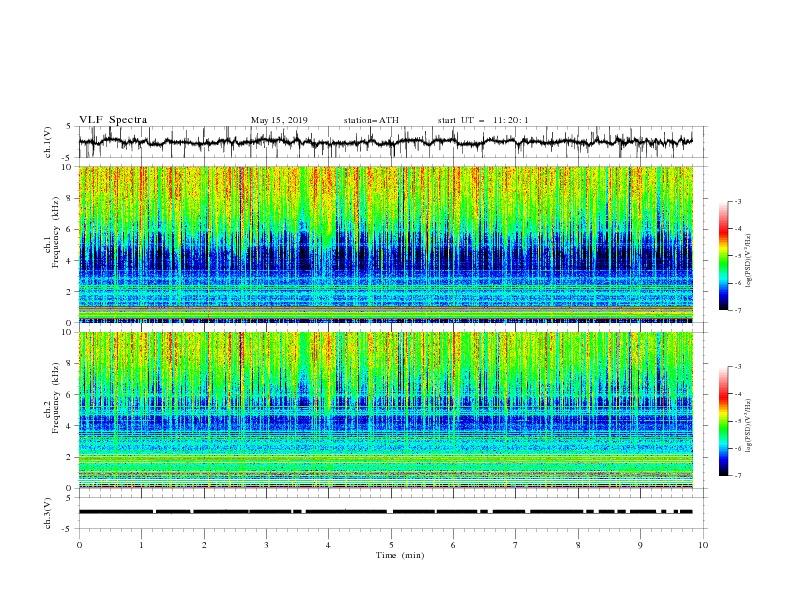Viewport: 792px width, 612px height.
Task: Click the "Time (min)" x-axis label
Action: click(400, 555)
